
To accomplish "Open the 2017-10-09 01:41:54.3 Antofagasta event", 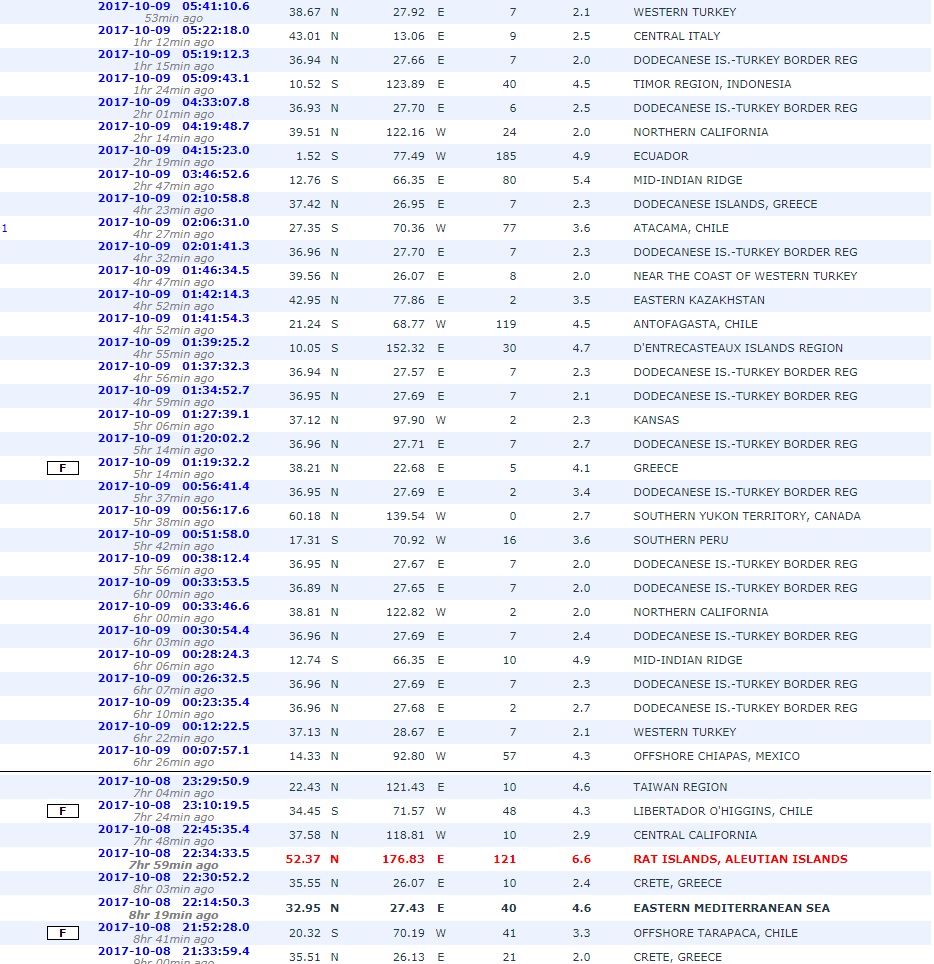I will 174,318.
